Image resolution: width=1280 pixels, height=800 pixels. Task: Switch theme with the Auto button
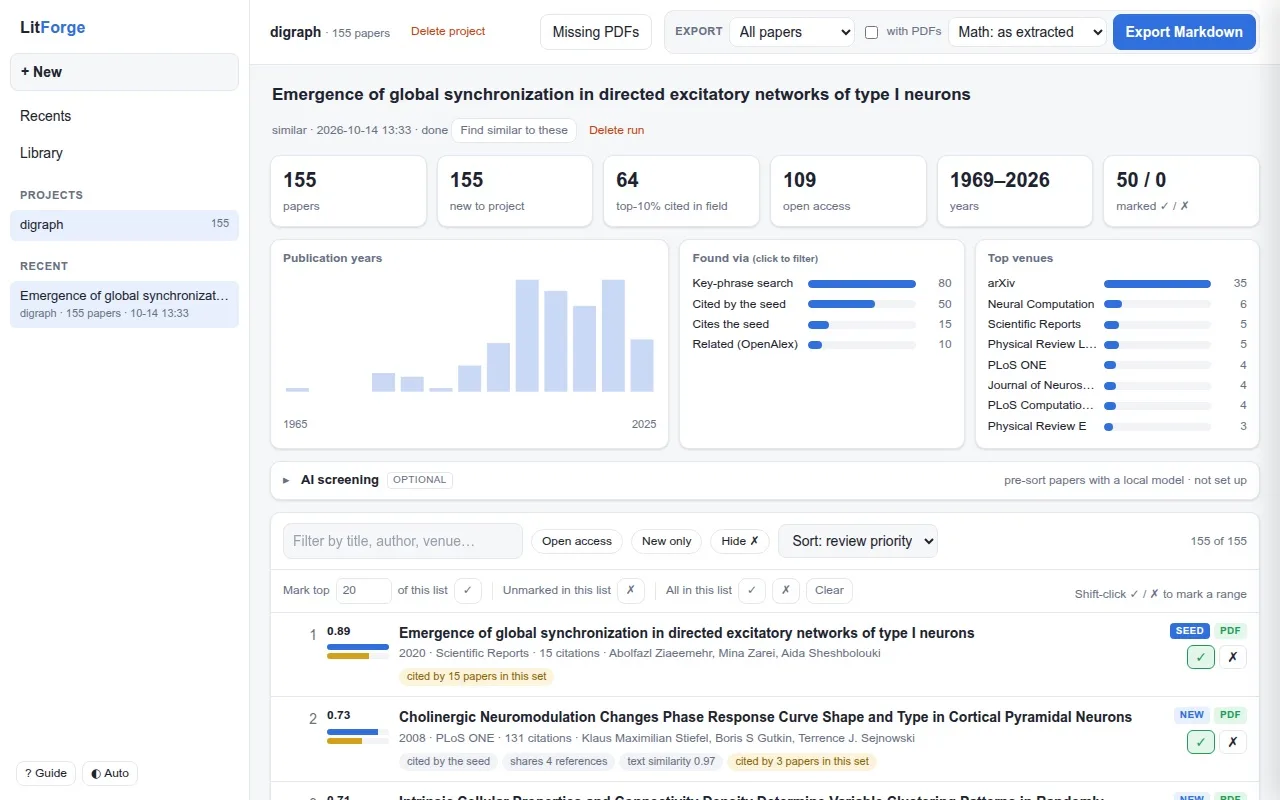(x=110, y=773)
